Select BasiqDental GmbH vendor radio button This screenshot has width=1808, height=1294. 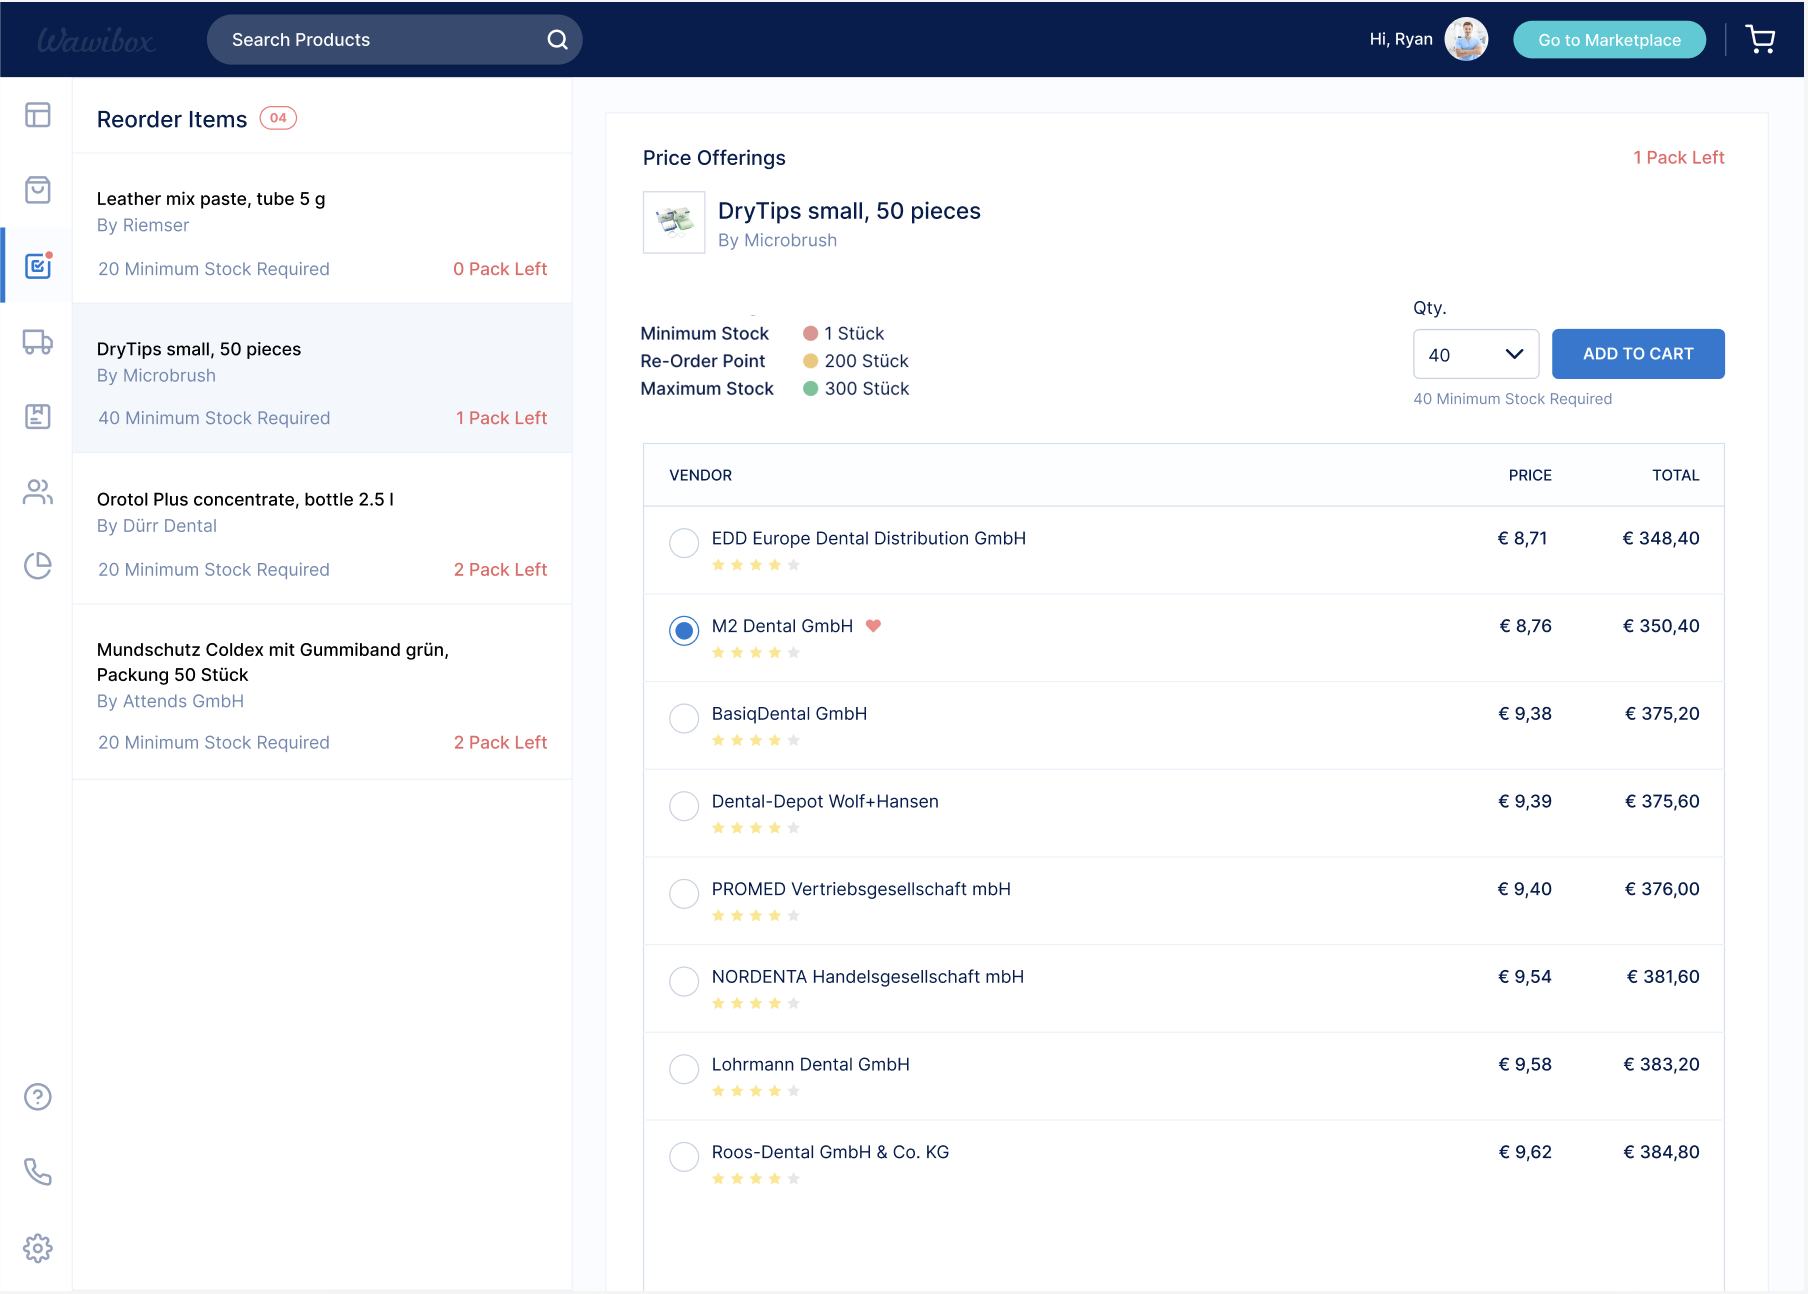684,718
